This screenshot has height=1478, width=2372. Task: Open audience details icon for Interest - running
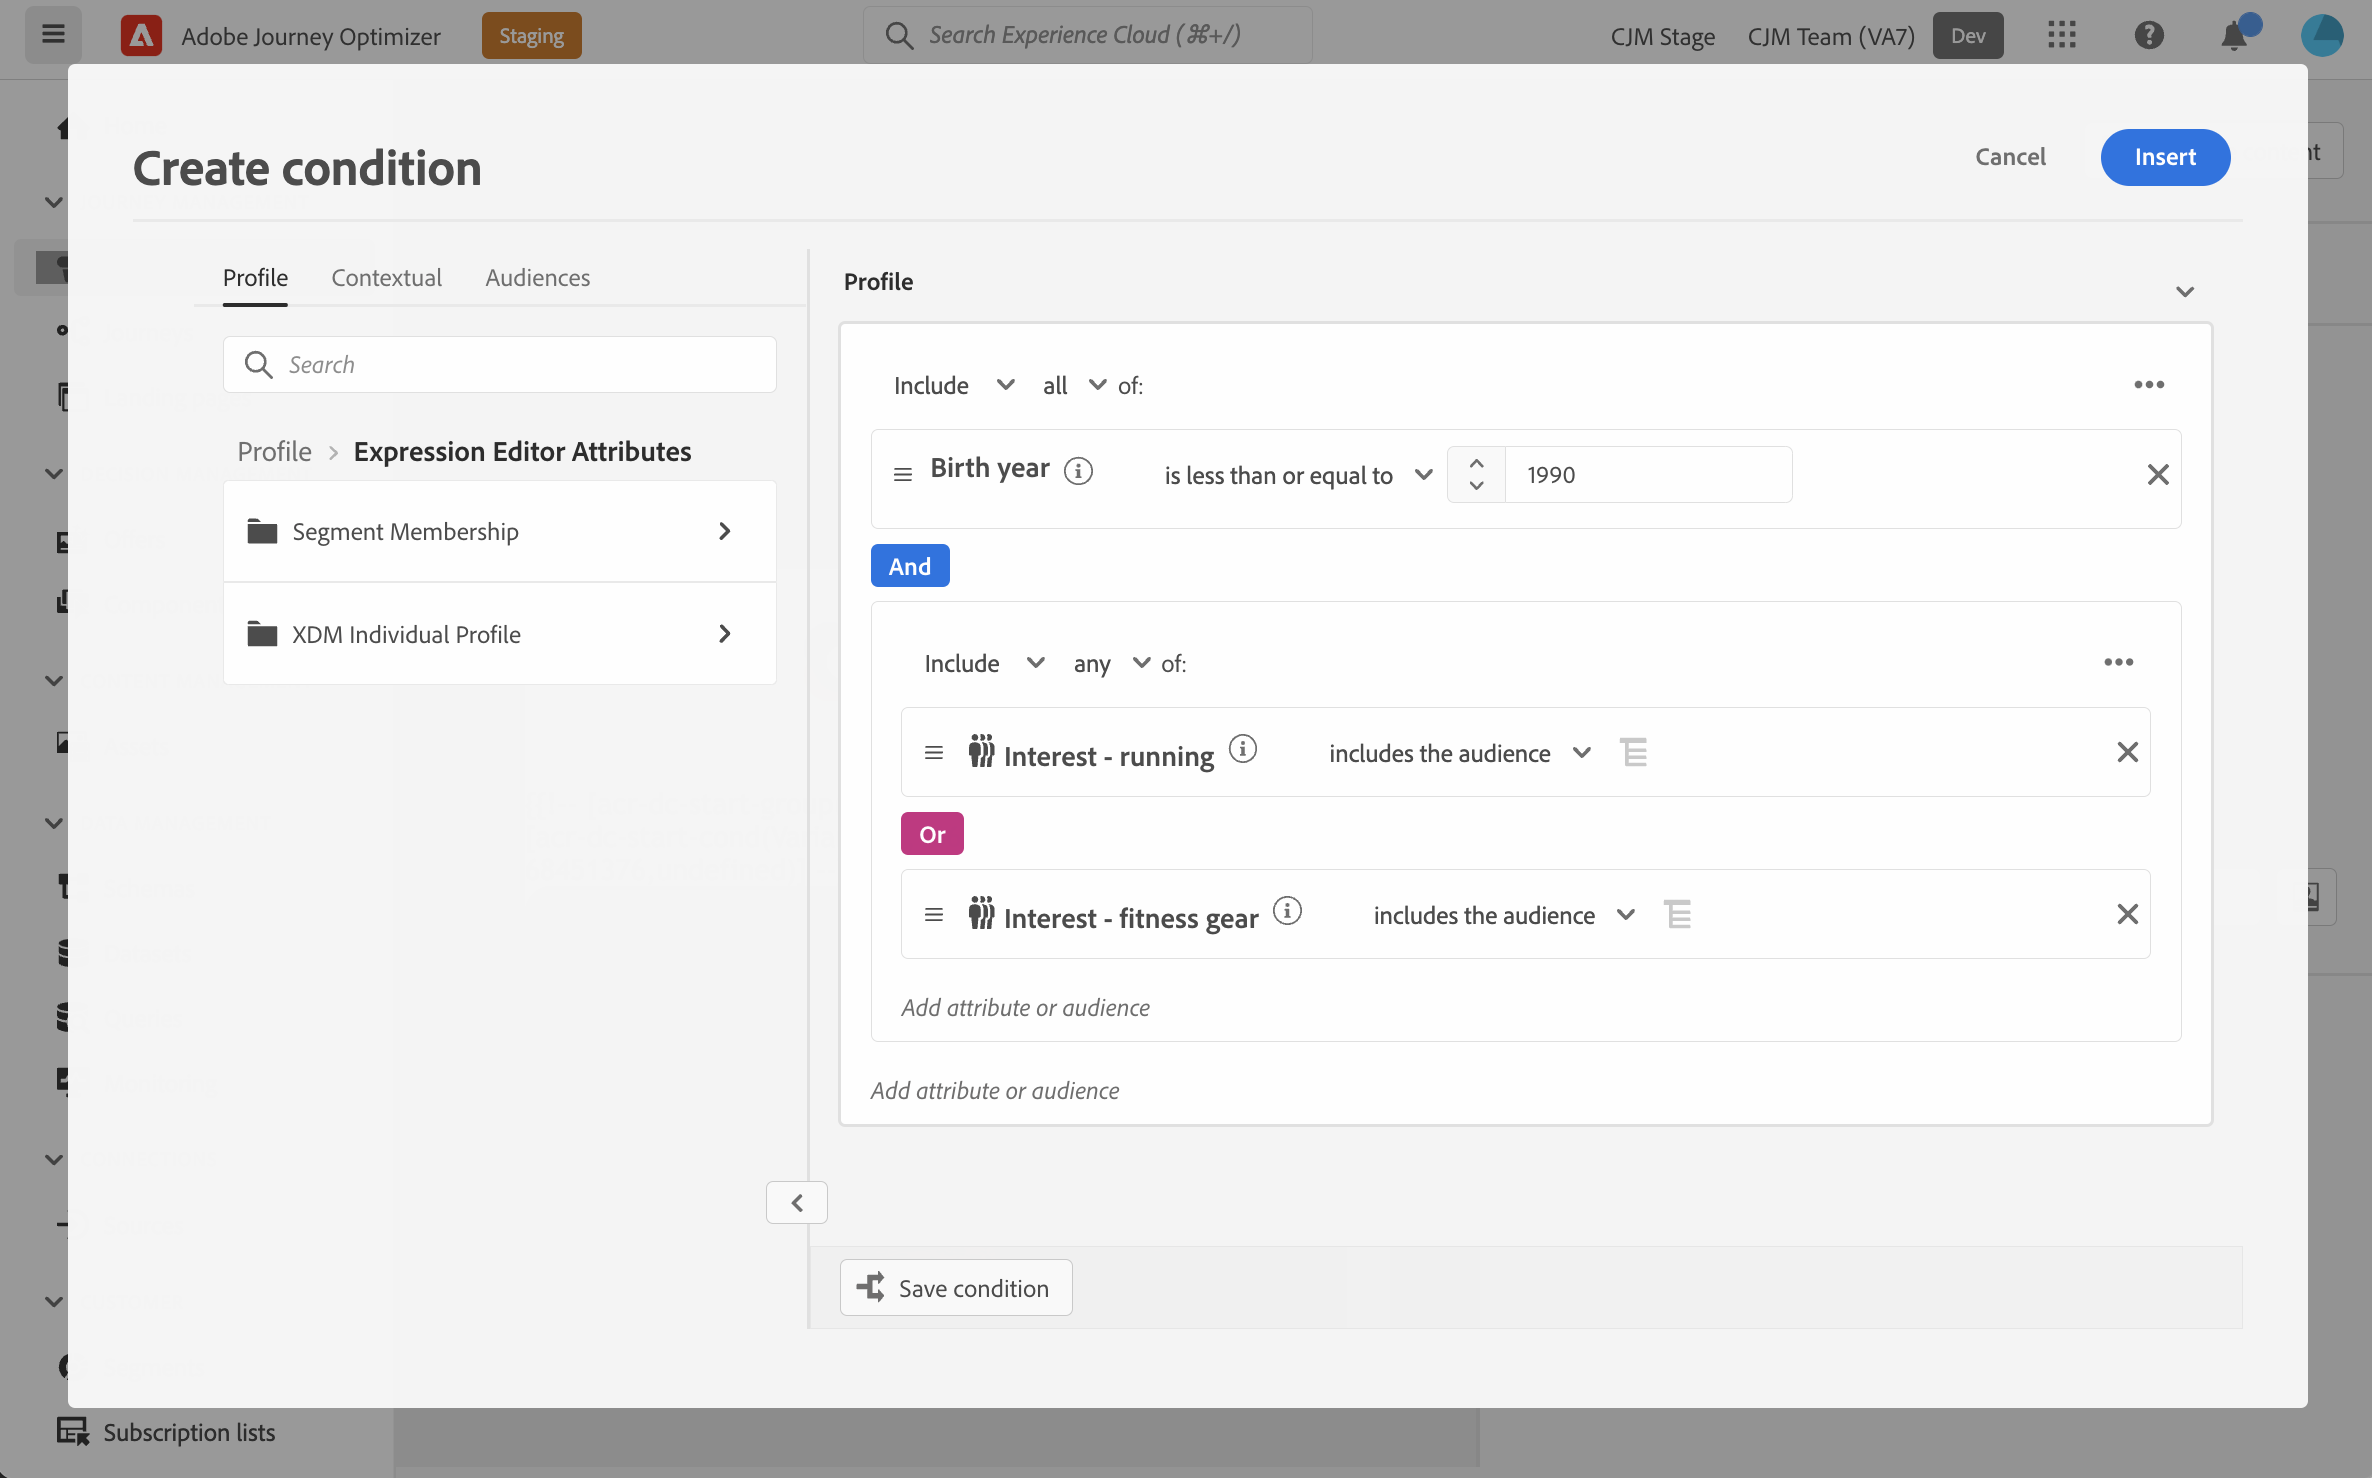1633,752
